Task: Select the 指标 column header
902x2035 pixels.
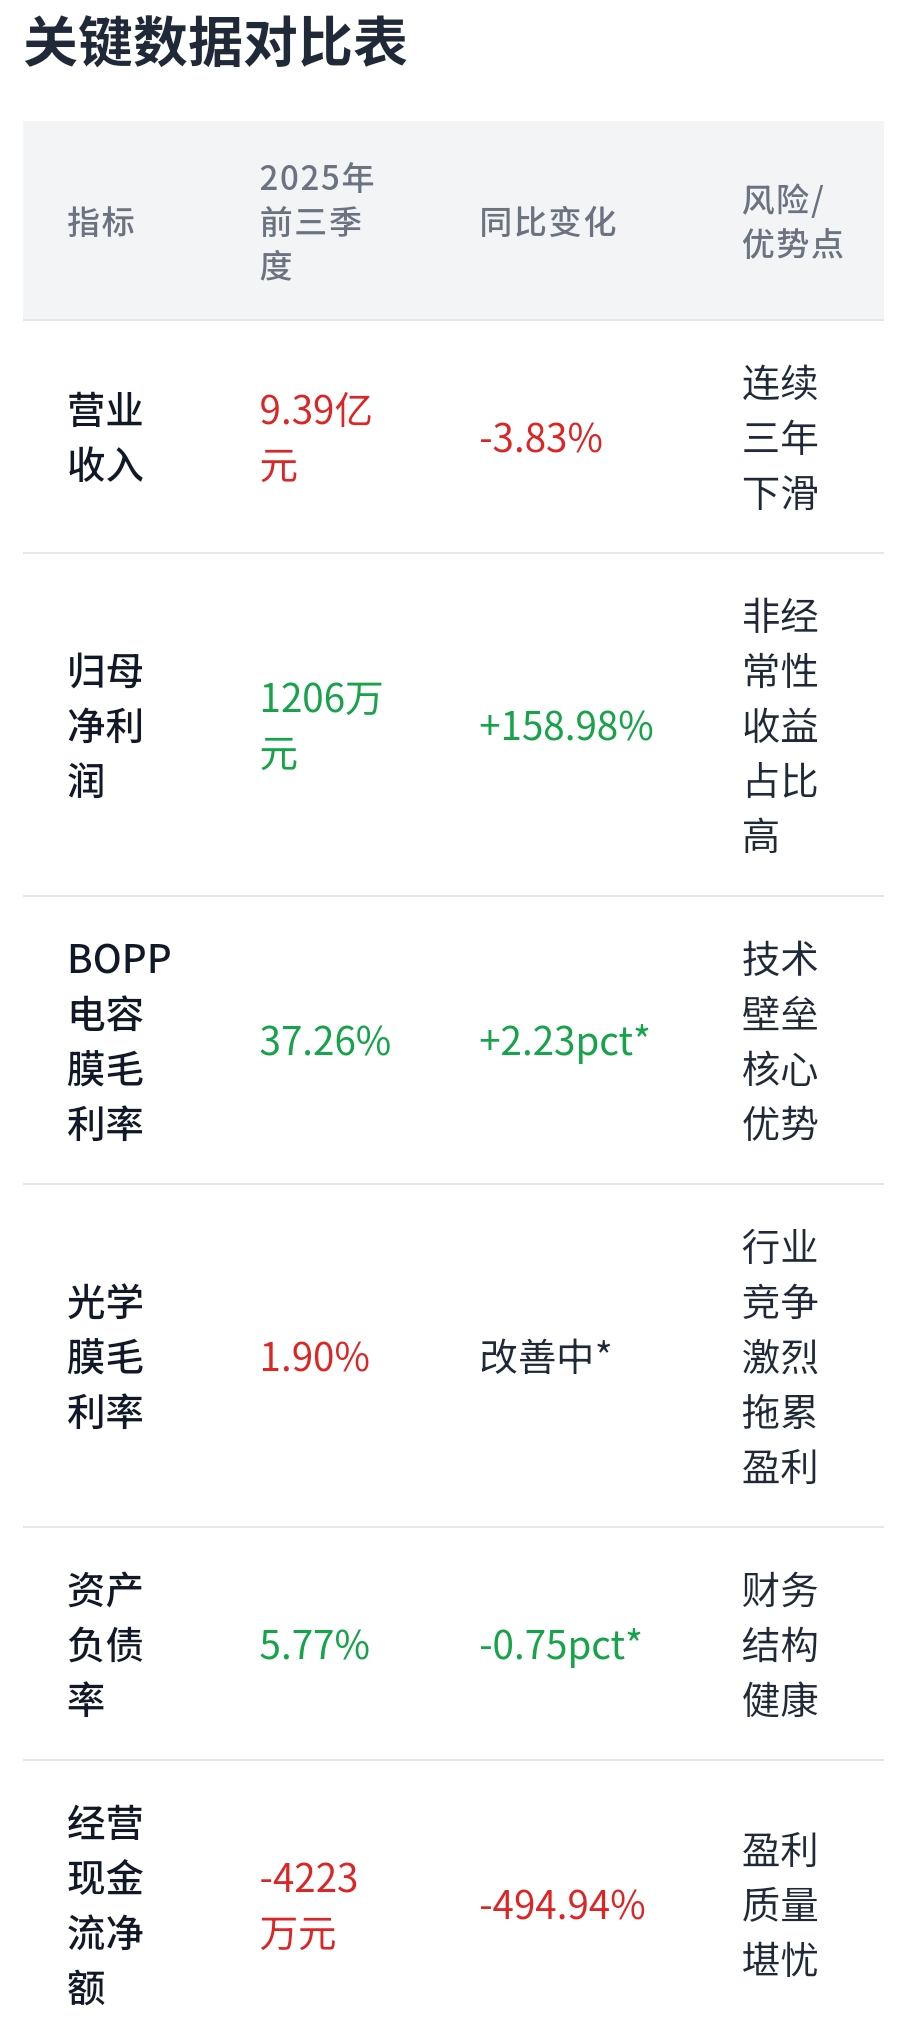Action: click(101, 222)
